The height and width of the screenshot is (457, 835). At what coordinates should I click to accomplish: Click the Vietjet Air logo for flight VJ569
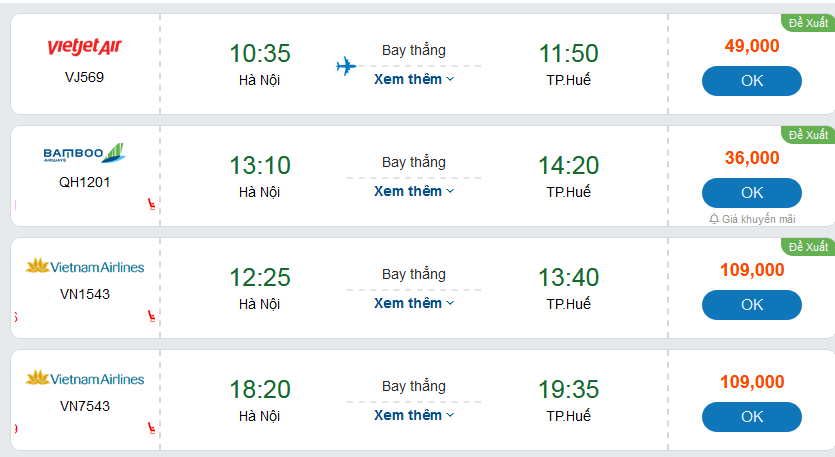pos(85,48)
